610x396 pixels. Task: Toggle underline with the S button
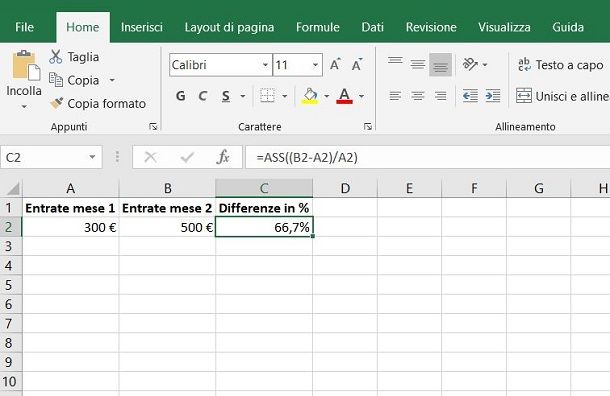226,96
